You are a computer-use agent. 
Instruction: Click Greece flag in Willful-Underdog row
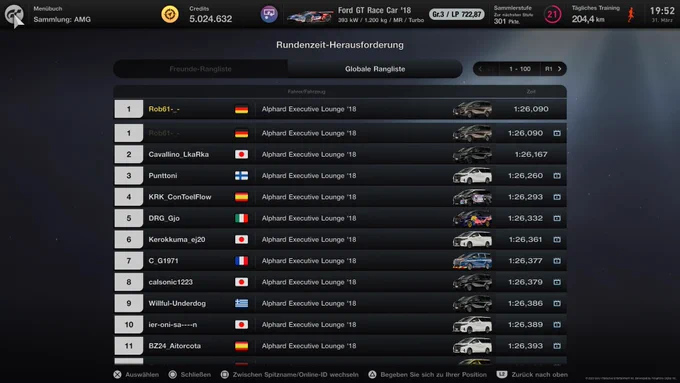tap(242, 303)
